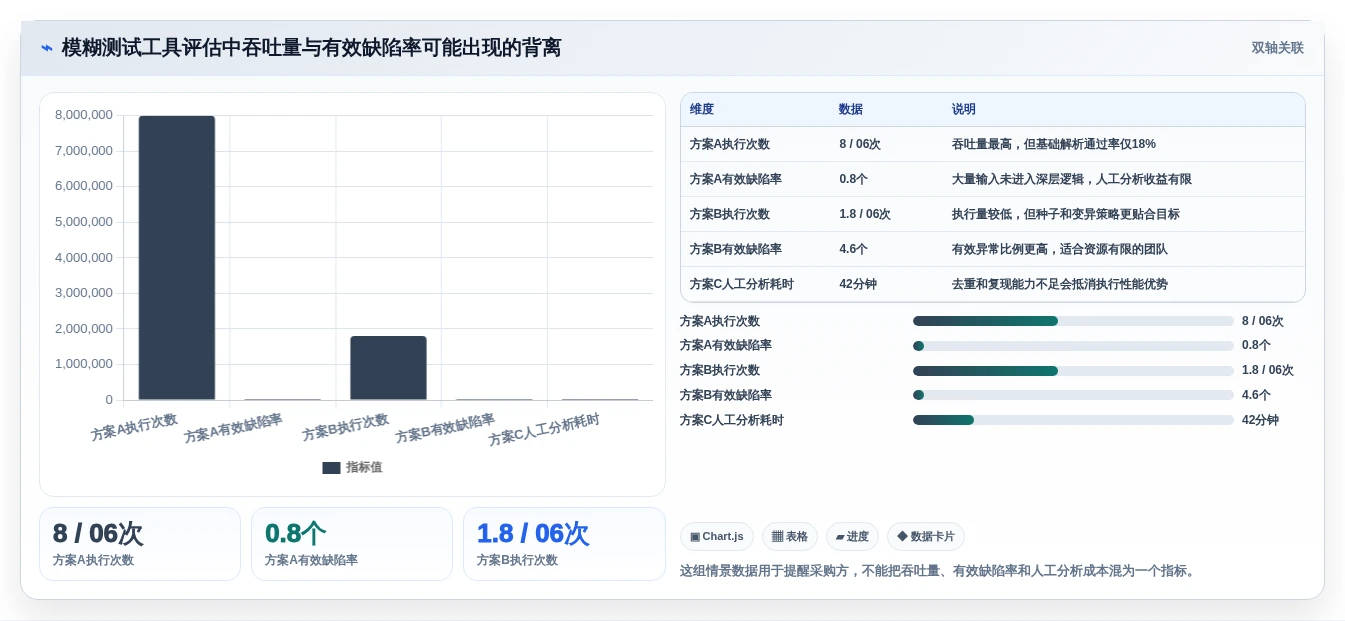This screenshot has height=621, width=1345.
Task: Click table cell 方案B执行次数
Action: point(730,214)
